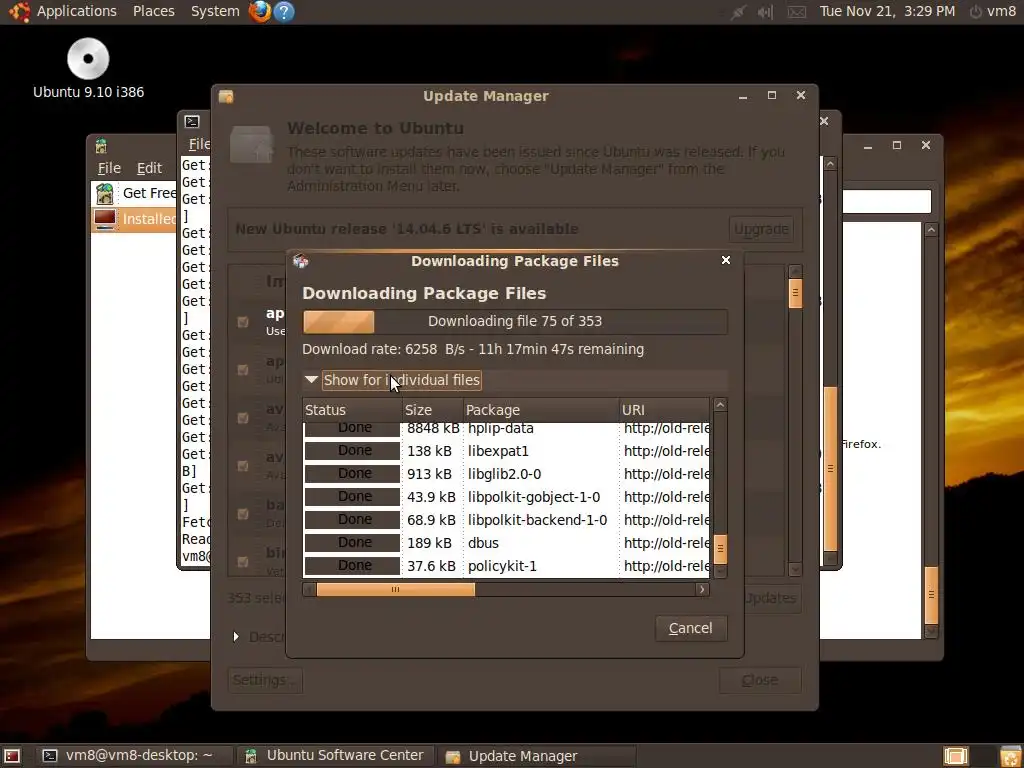The image size is (1024, 768).
Task: Click the Software Center window title icon
Action: click(x=101, y=146)
